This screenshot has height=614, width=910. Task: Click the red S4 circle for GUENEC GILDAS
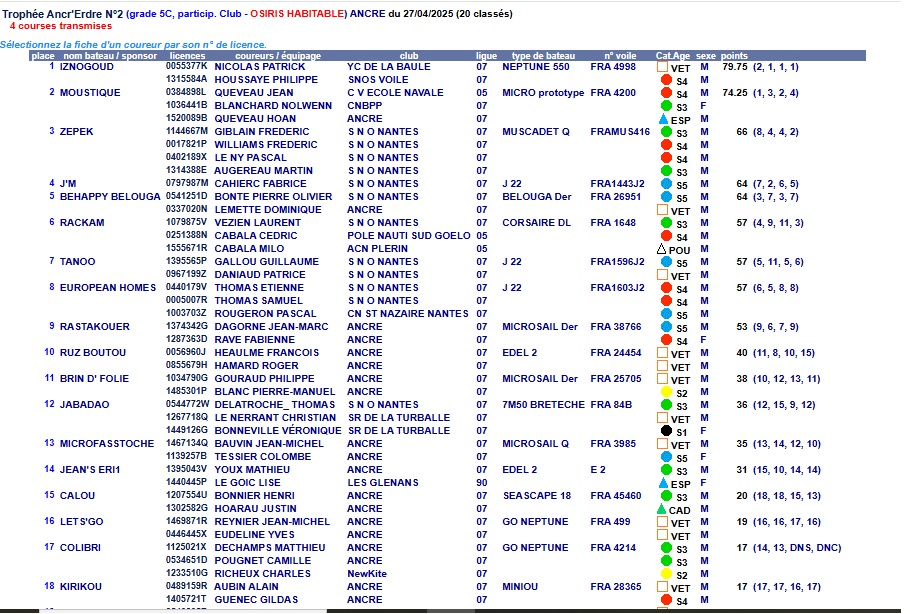(x=666, y=599)
